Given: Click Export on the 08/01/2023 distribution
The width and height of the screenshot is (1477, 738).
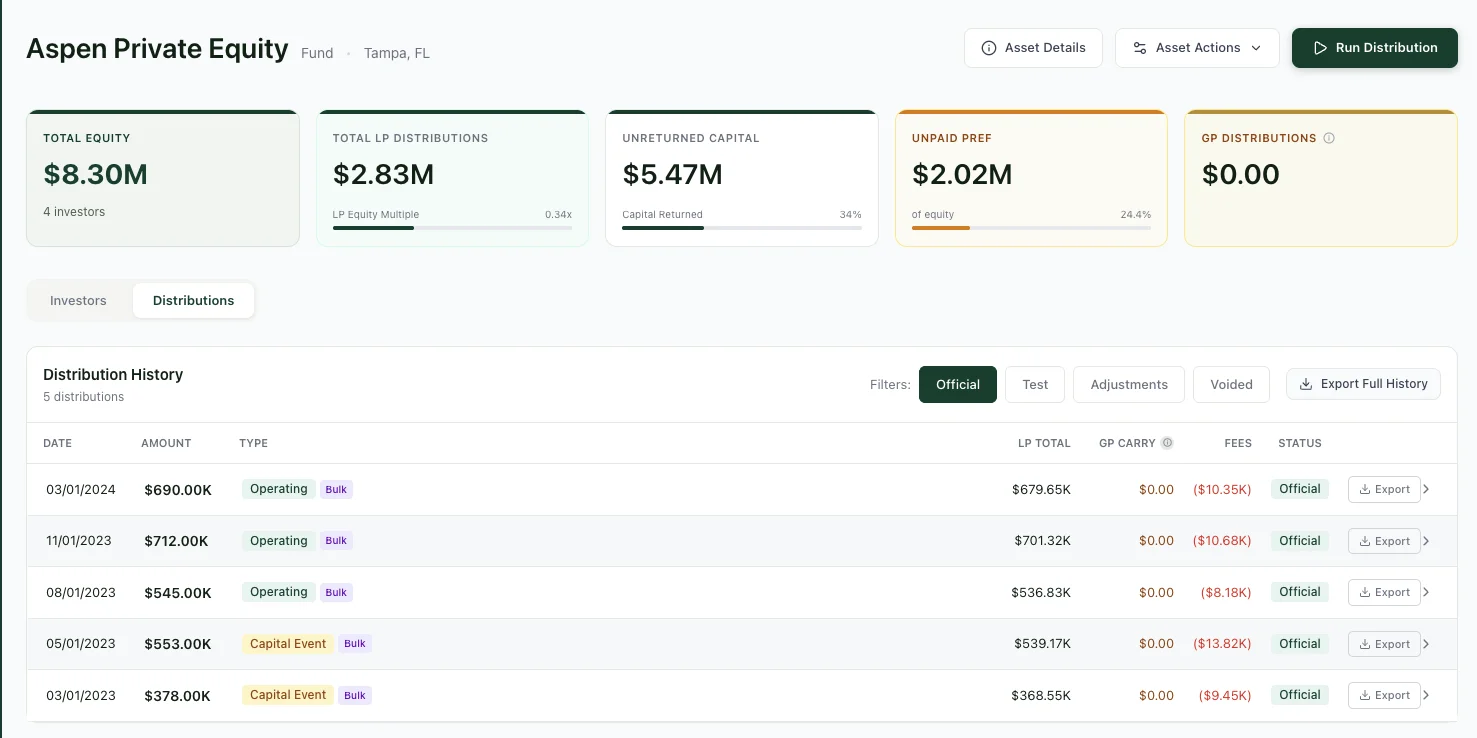Looking at the screenshot, I should pos(1384,592).
